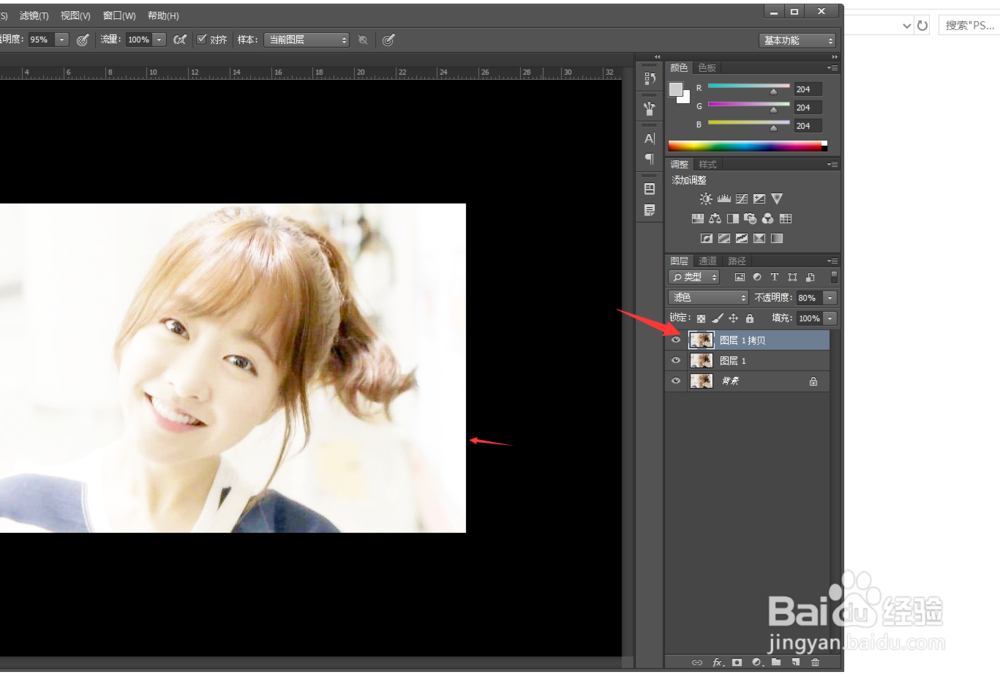Add a Vibrance adjustment
This screenshot has height=677, width=1000.
coord(777,199)
